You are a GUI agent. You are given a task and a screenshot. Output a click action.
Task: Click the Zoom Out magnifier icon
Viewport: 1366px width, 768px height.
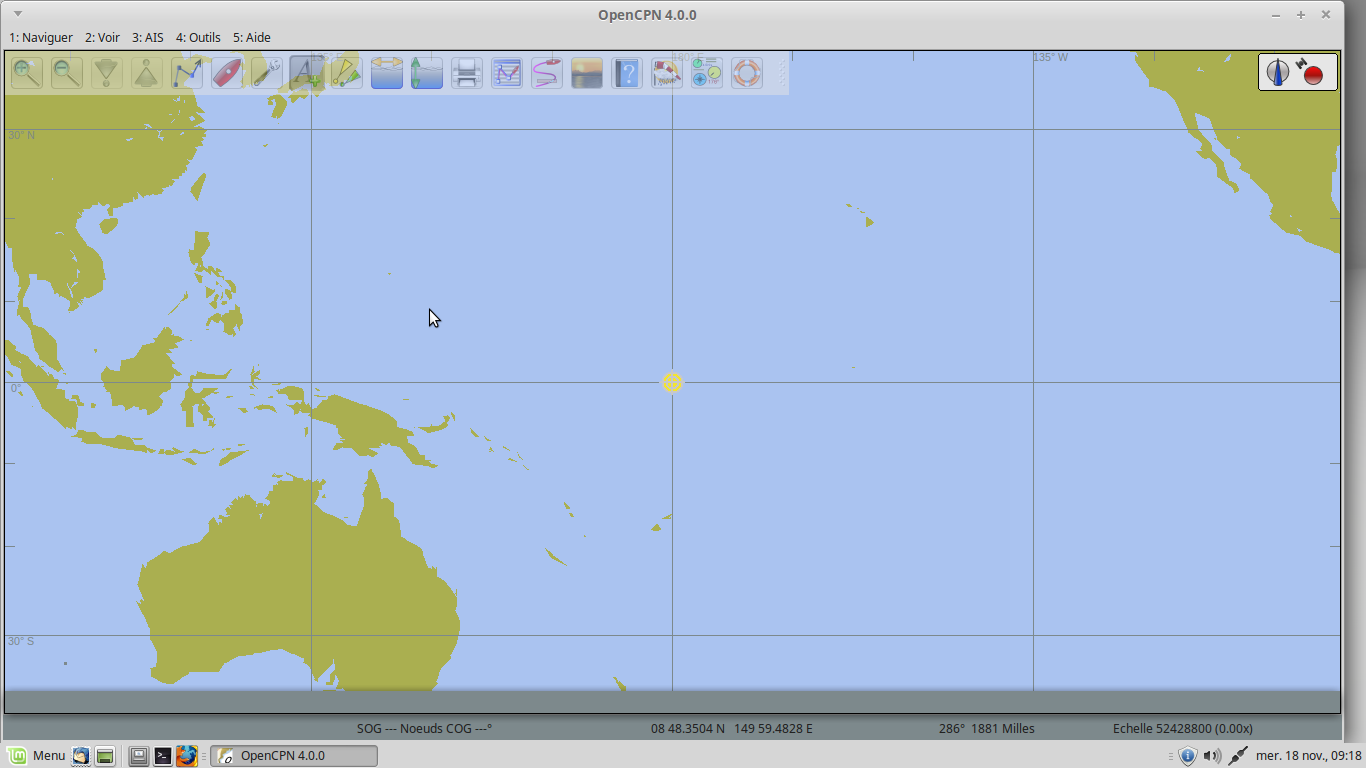click(x=67, y=72)
